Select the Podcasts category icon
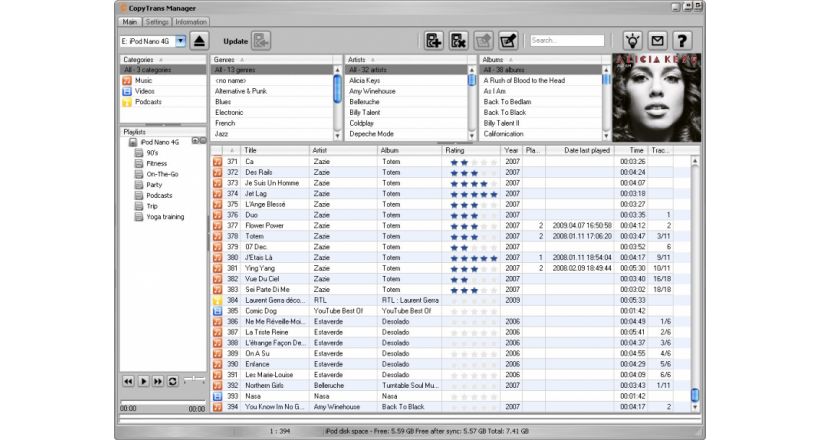Viewport: 820px width, 440px height. point(127,102)
